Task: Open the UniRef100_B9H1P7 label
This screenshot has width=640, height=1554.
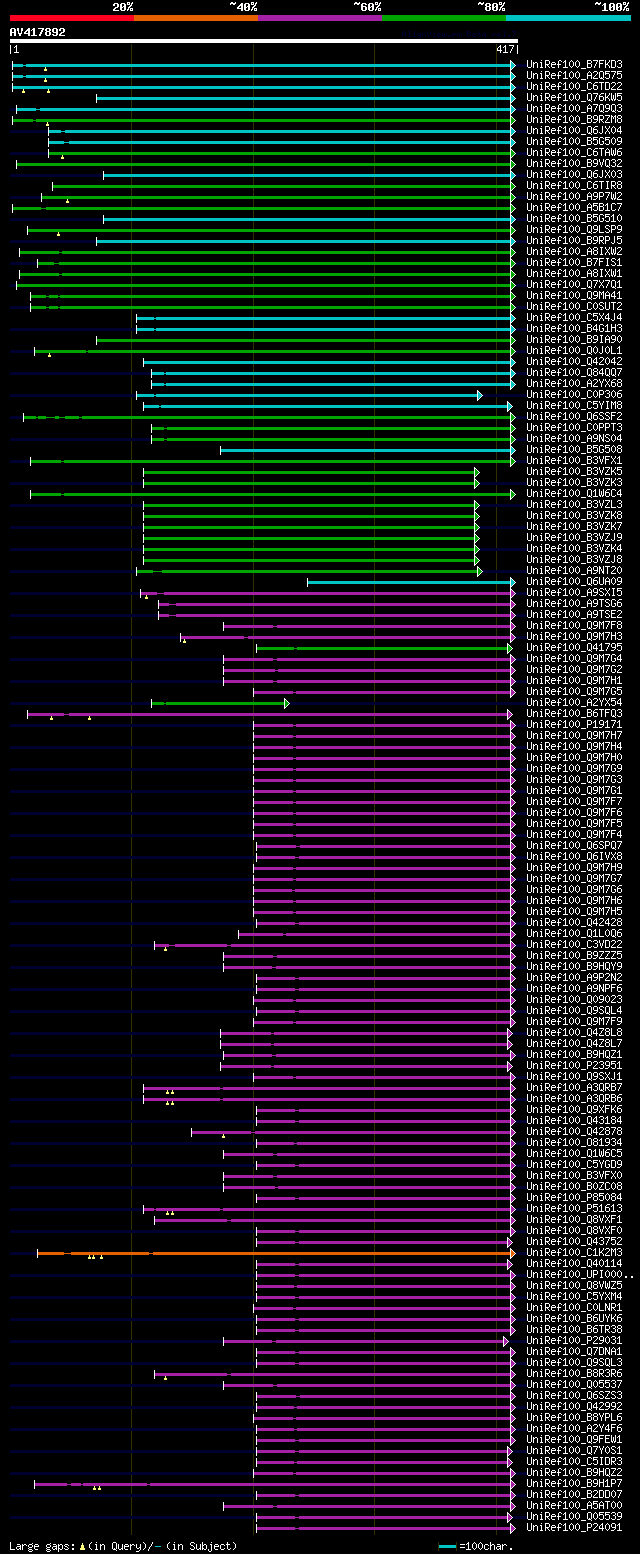Action: 574,1483
